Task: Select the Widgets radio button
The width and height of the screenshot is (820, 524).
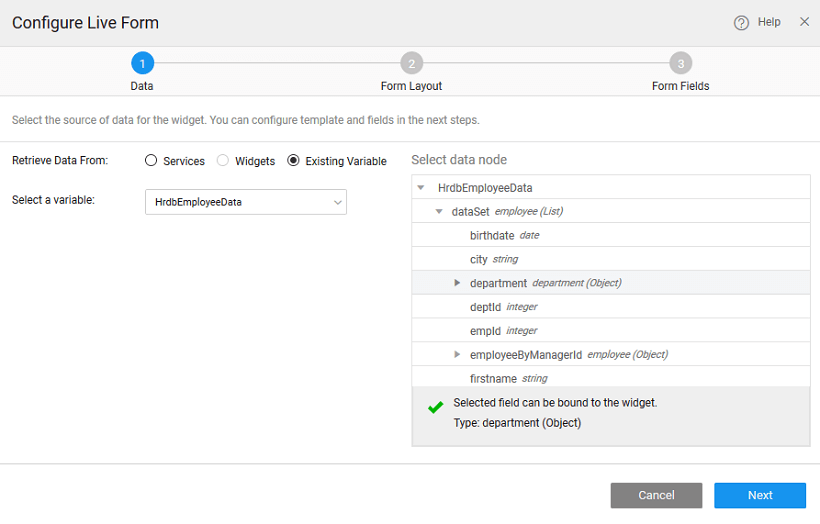Action: 223,161
